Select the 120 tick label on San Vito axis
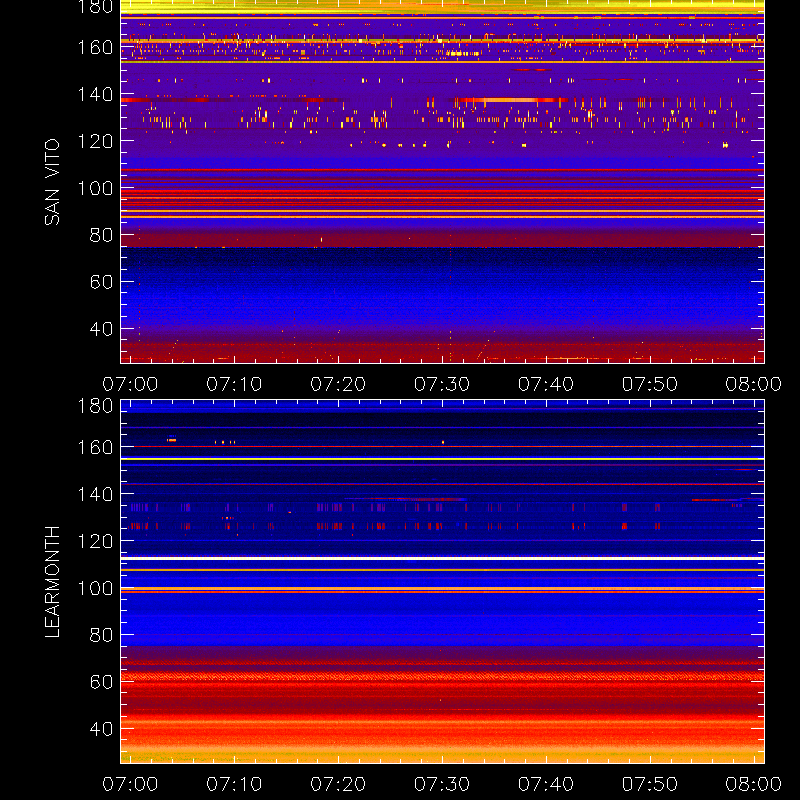This screenshot has width=800, height=800. (x=95, y=141)
